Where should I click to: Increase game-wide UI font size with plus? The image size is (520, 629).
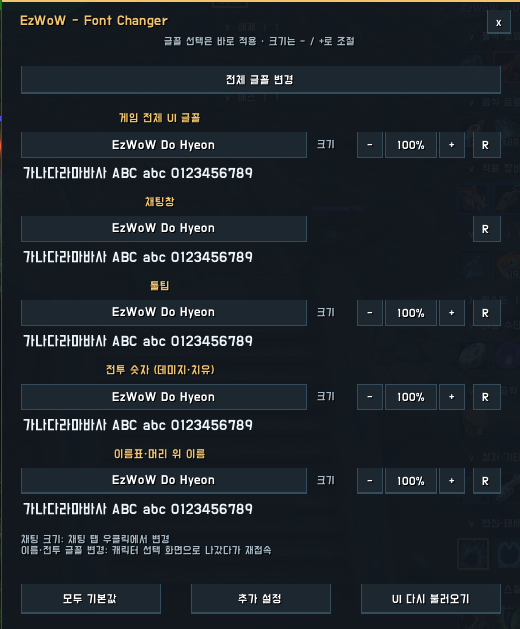pyautogui.click(x=452, y=145)
